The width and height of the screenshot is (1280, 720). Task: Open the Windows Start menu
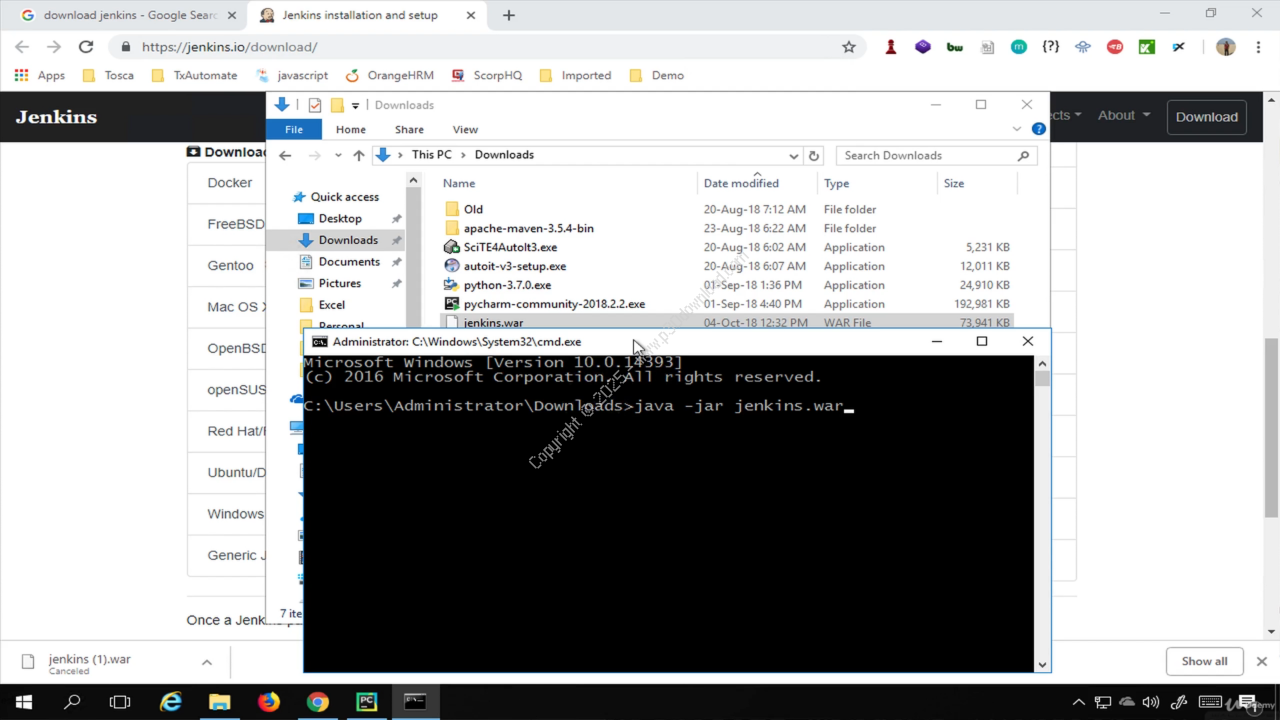coord(24,702)
